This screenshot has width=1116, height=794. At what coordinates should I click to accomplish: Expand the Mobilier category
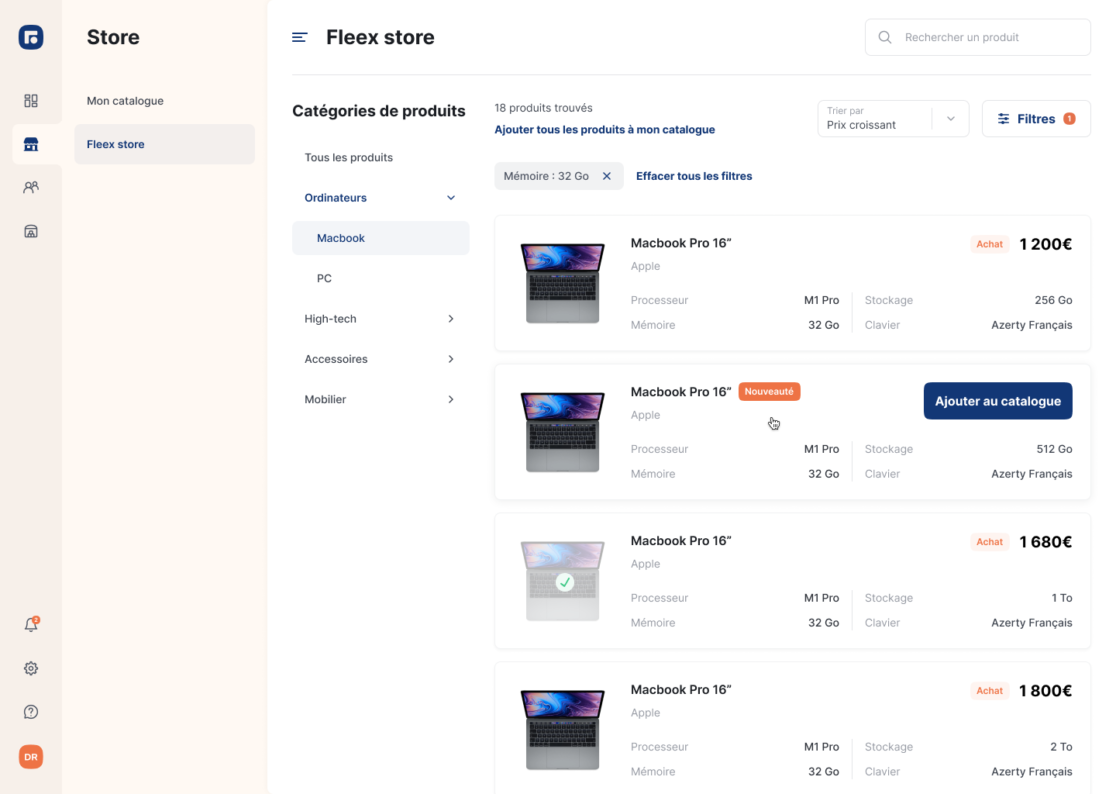pos(450,400)
